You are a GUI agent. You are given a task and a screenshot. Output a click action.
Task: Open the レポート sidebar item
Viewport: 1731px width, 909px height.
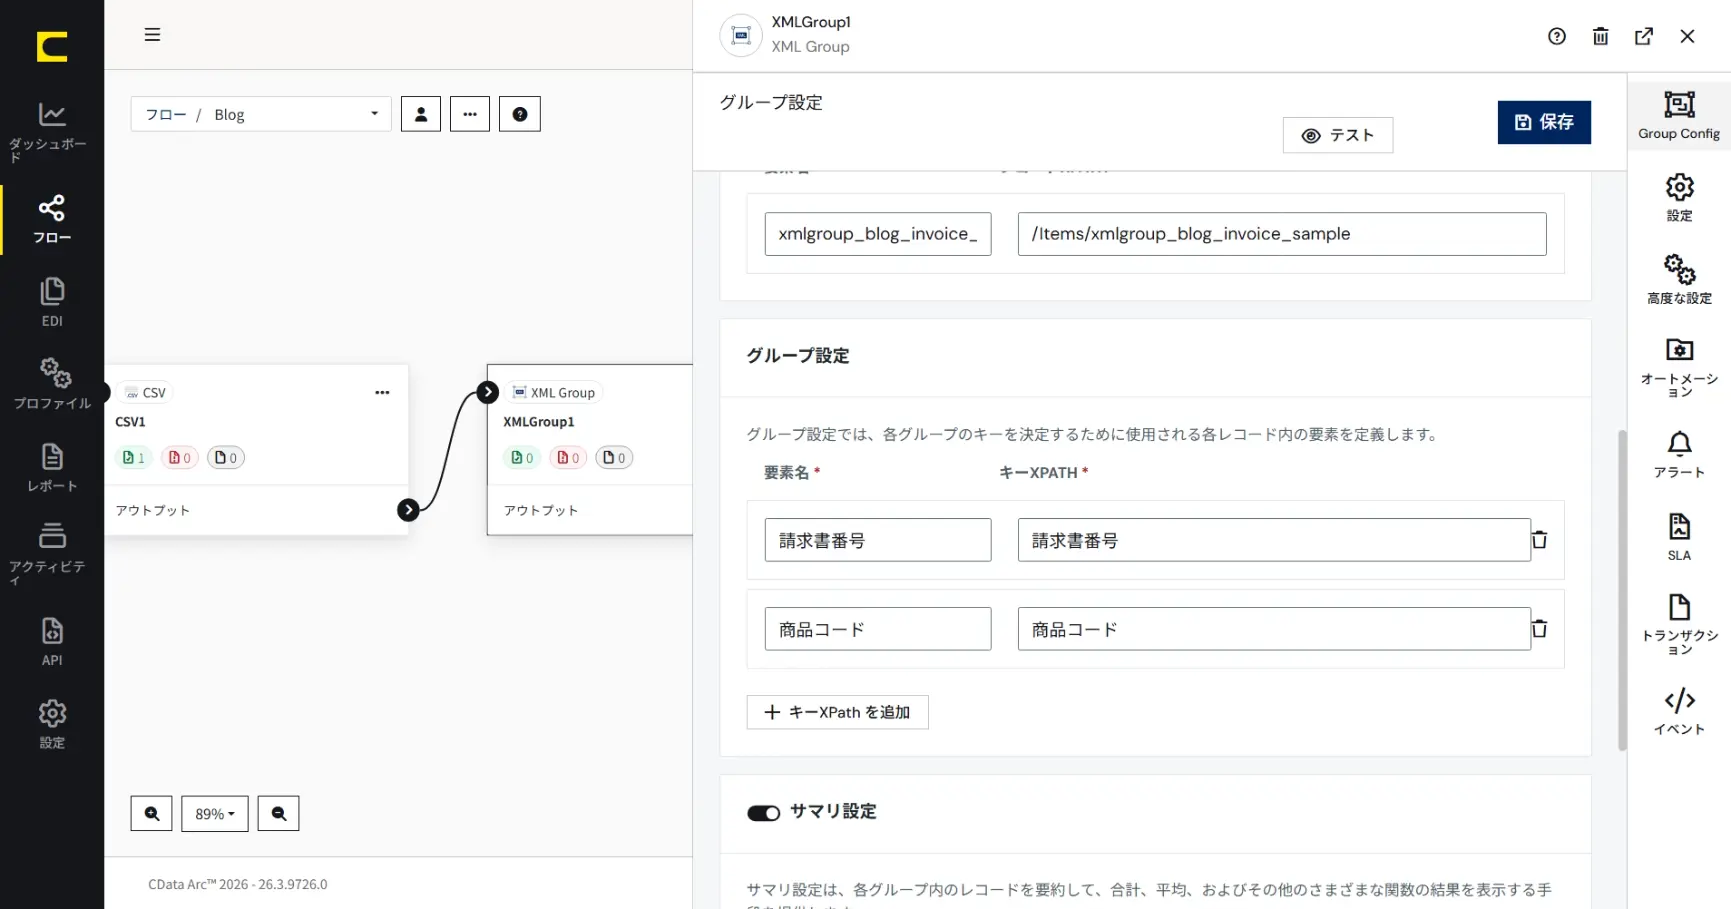coord(52,467)
